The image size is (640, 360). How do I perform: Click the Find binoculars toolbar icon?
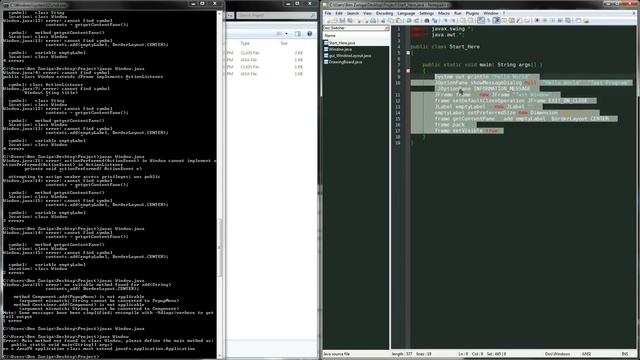coord(427,20)
